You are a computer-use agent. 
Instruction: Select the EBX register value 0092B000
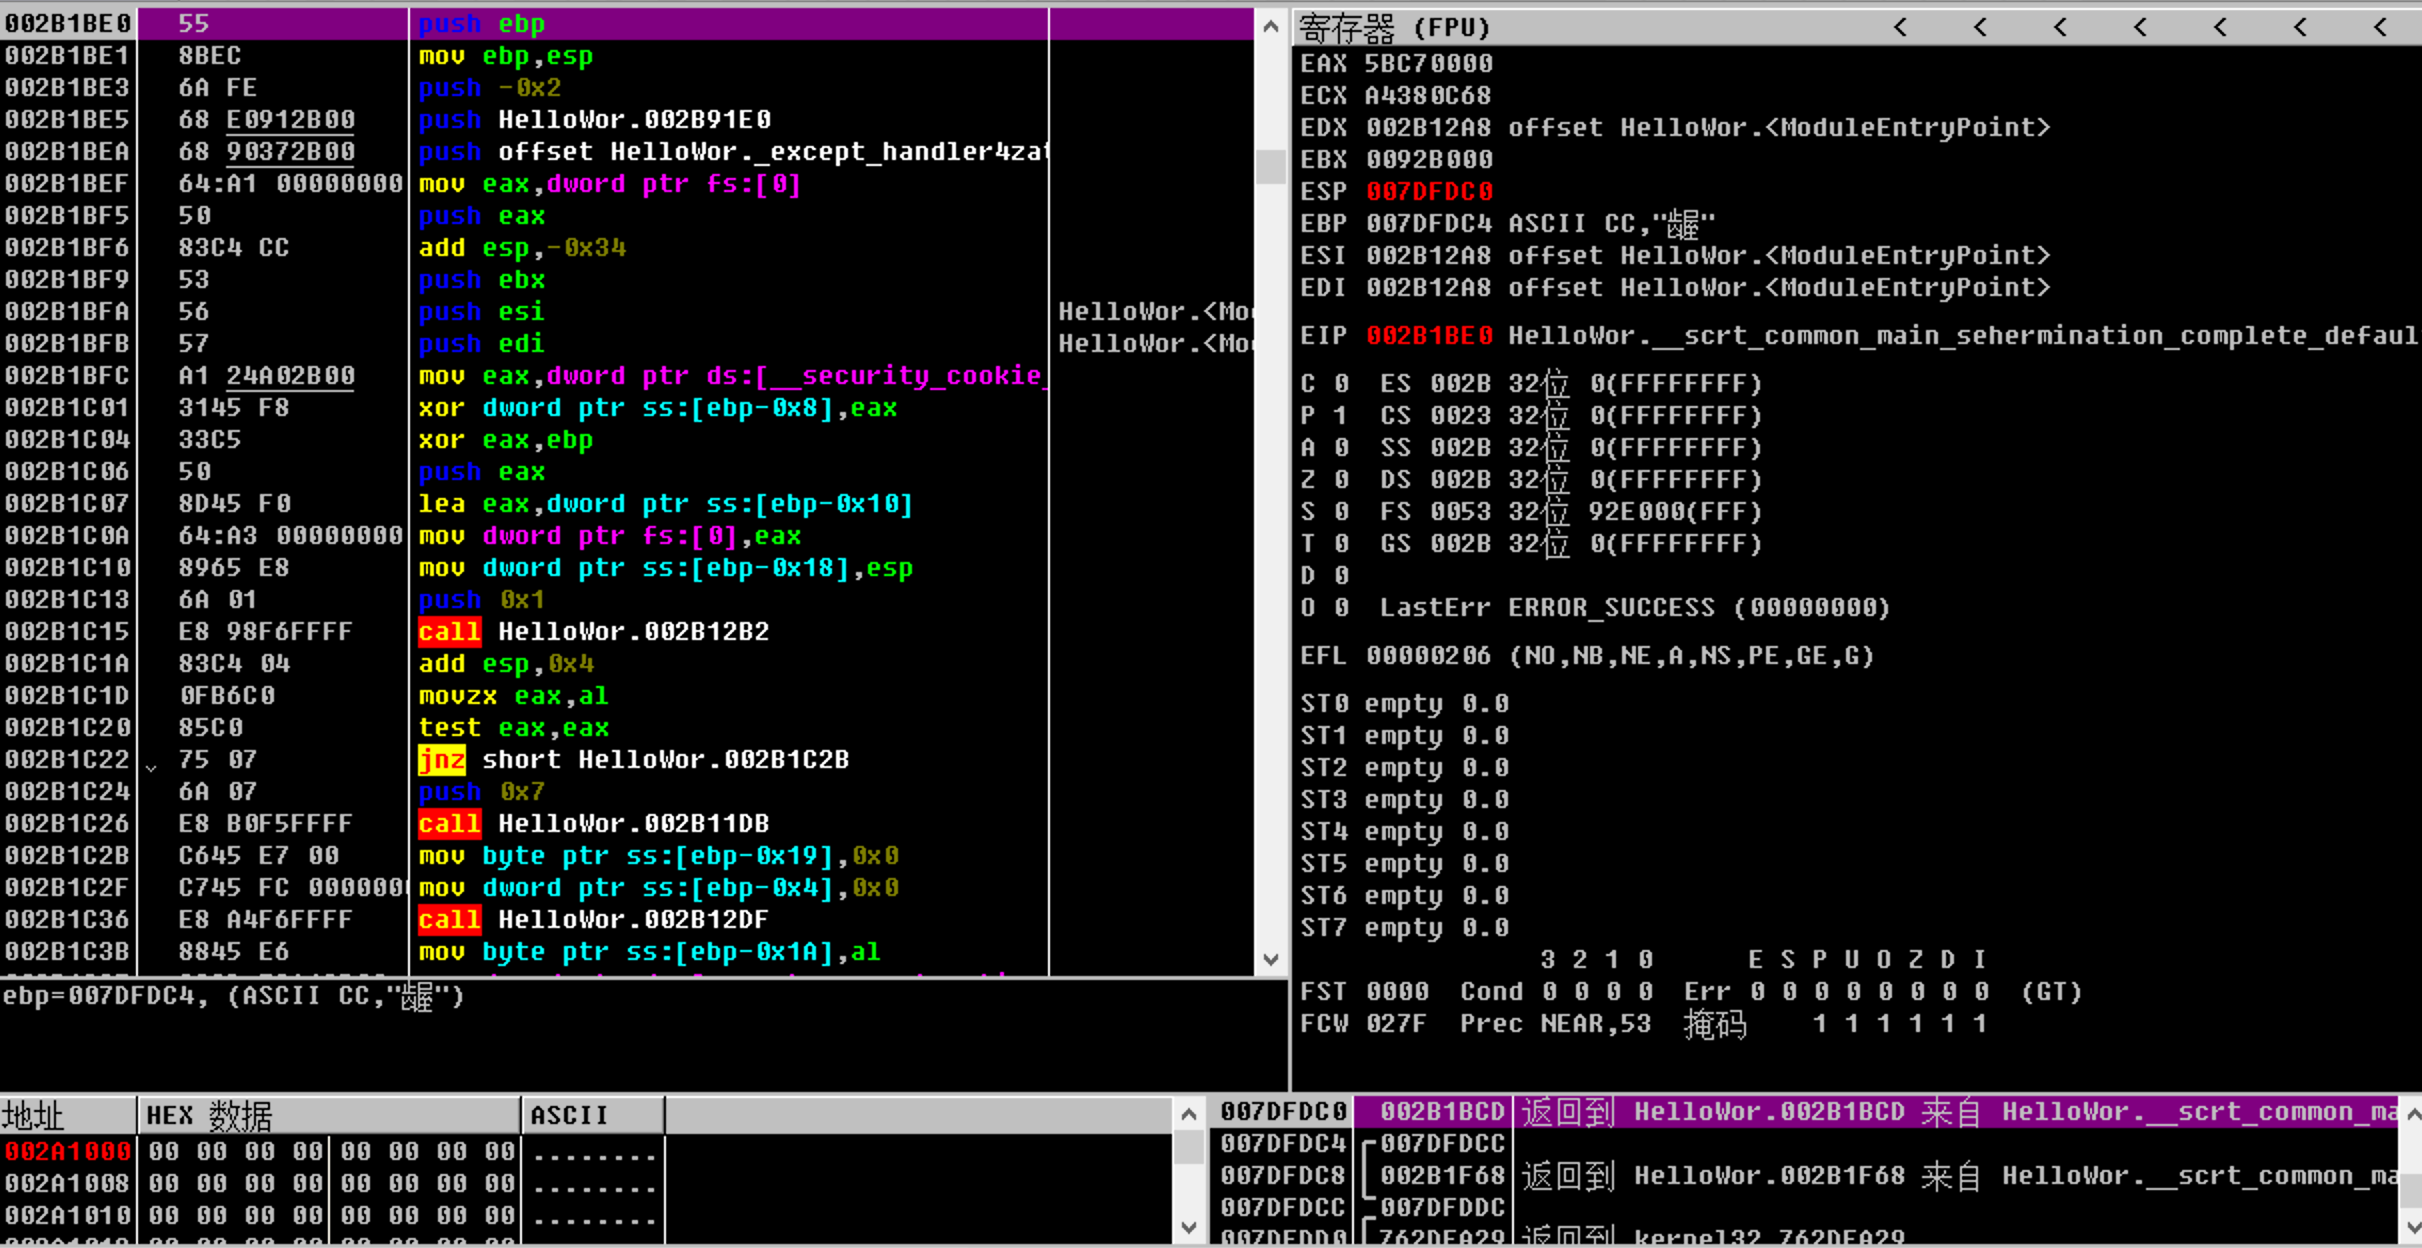point(1429,160)
